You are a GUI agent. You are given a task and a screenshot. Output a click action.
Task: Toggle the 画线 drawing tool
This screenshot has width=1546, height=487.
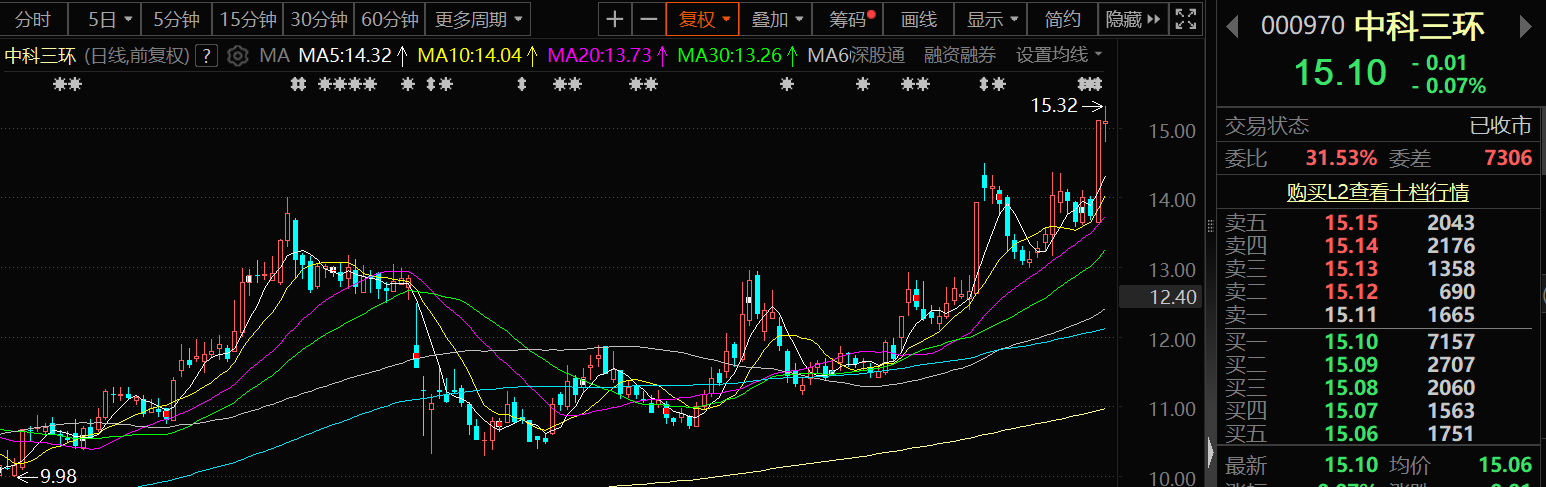click(x=918, y=19)
